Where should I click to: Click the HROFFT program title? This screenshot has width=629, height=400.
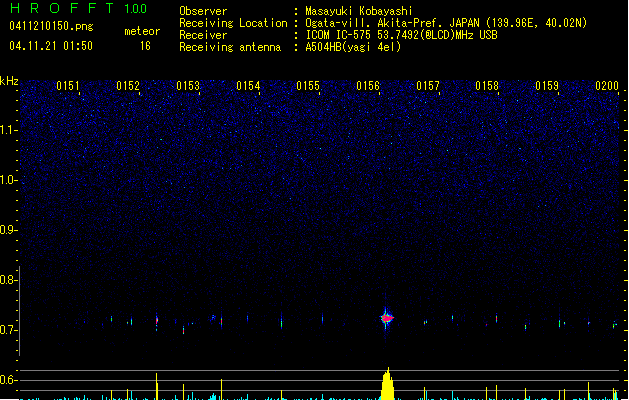[60, 9]
